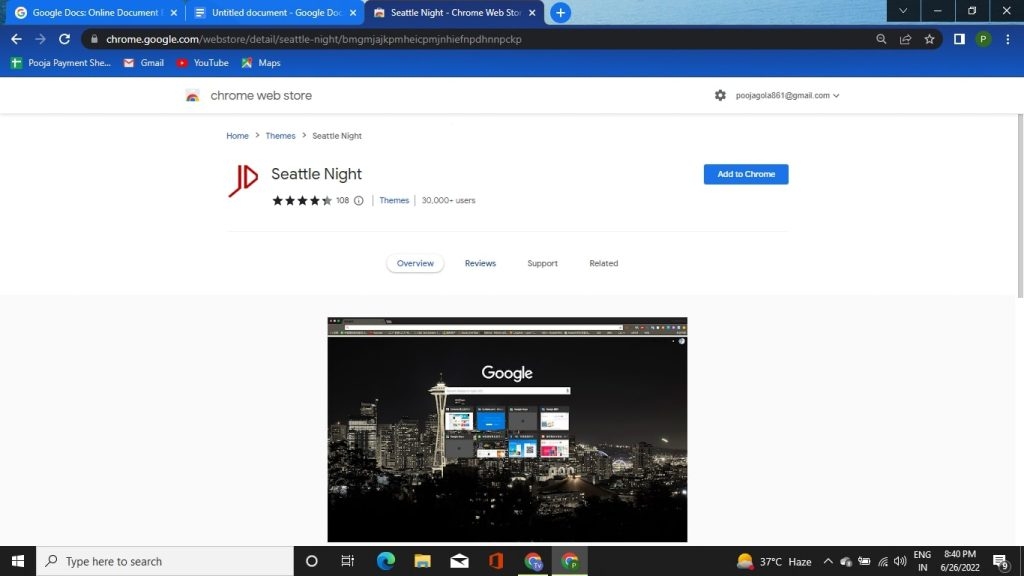Click the Windows taskbar search box

pyautogui.click(x=165, y=561)
